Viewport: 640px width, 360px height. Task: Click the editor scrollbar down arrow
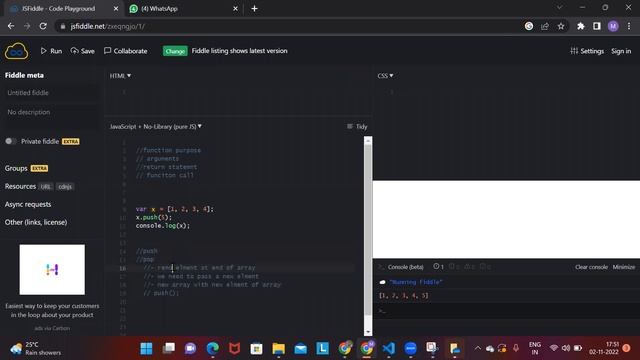coord(368,332)
